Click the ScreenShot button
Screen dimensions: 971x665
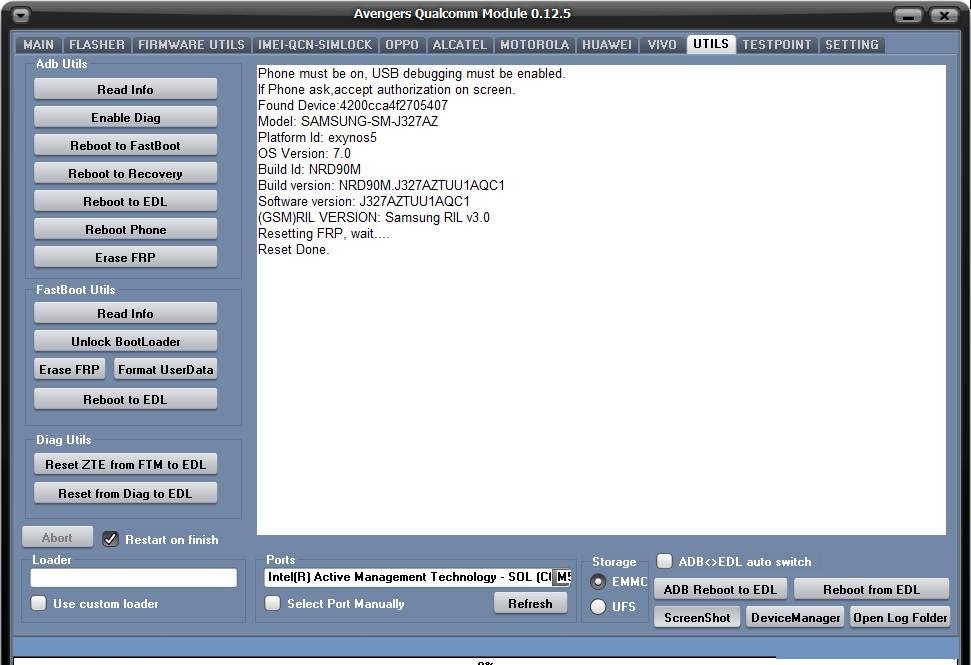[x=697, y=617]
